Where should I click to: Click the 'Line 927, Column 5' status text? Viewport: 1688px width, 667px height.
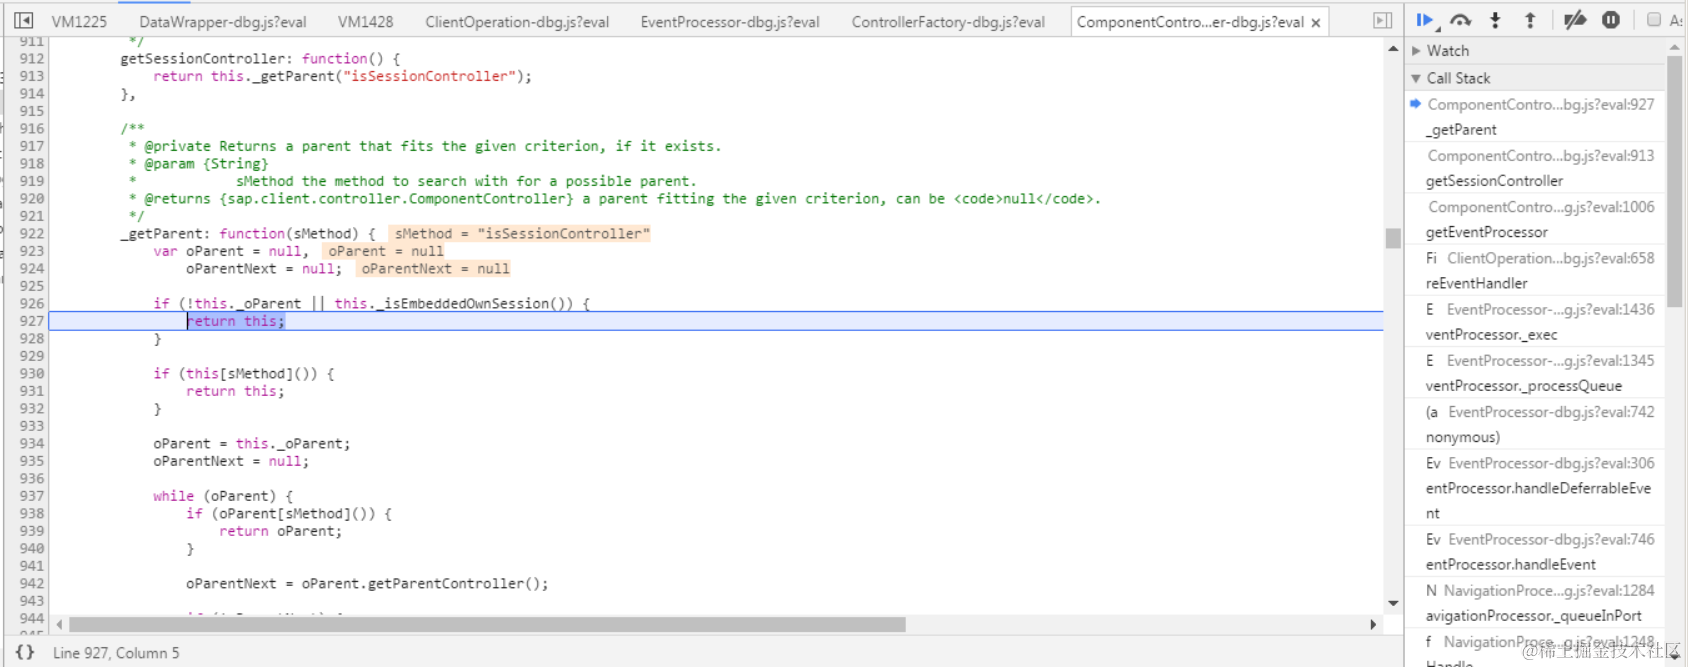tap(116, 652)
